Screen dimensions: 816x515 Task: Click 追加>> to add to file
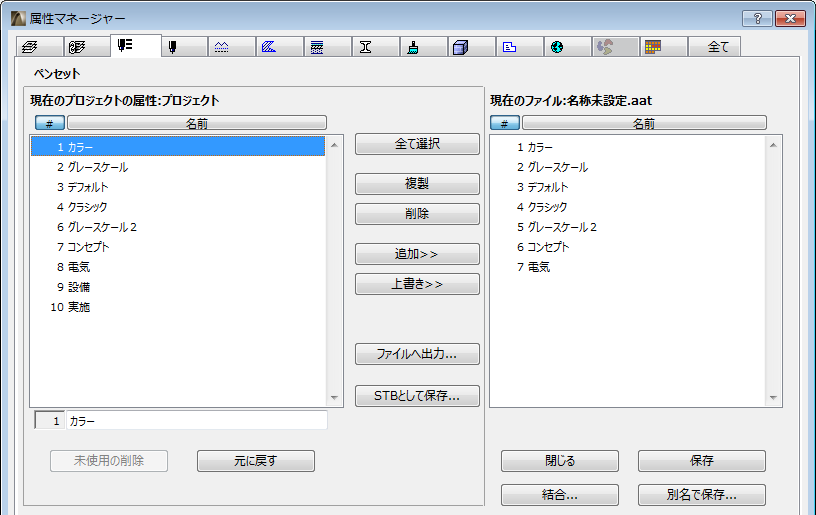(417, 254)
